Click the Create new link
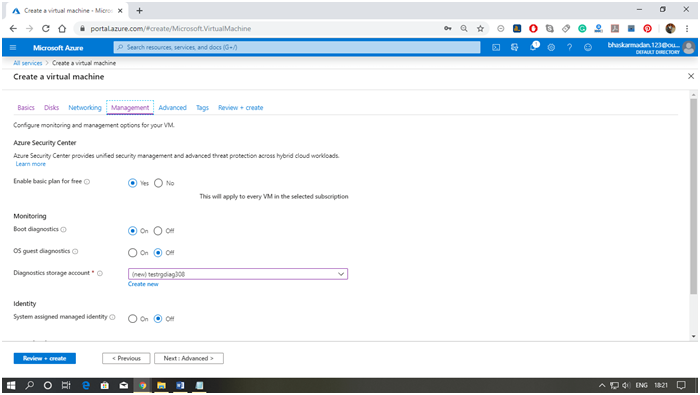The height and width of the screenshot is (395, 700). (x=143, y=284)
